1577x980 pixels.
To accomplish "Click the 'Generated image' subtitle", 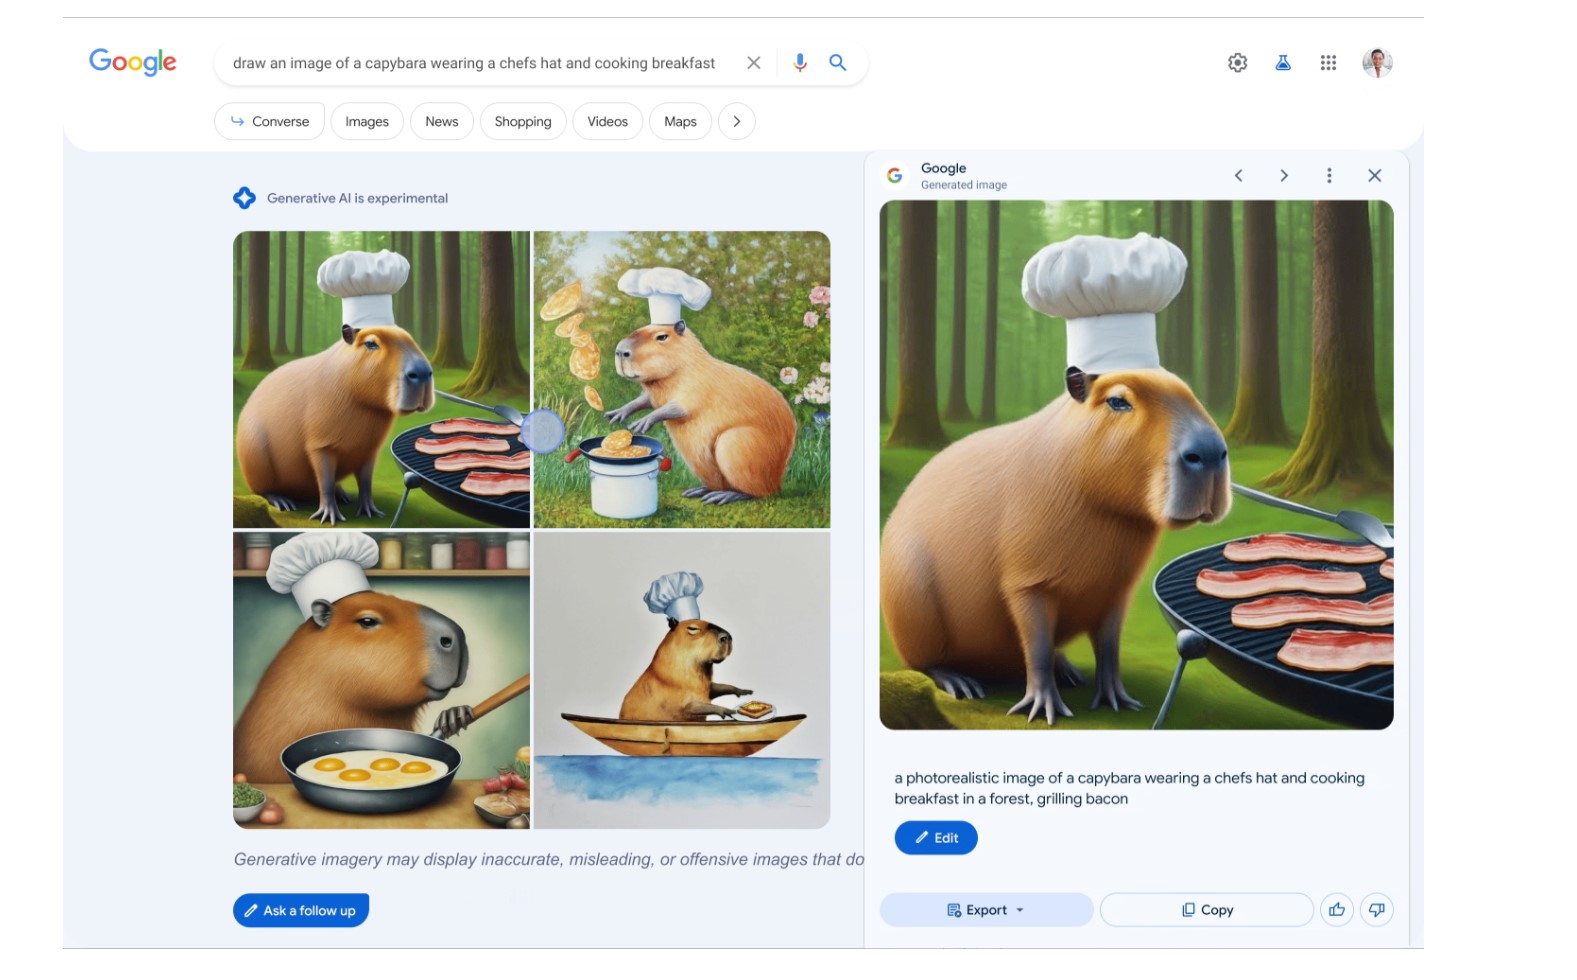I will coord(964,185).
